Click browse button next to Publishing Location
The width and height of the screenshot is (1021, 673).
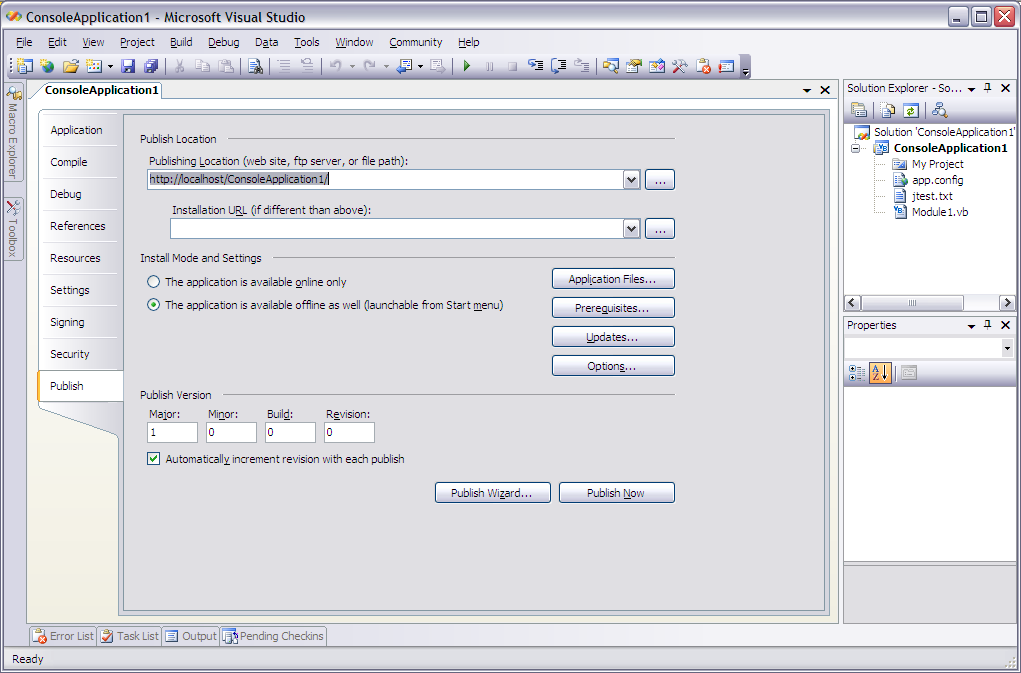point(660,180)
